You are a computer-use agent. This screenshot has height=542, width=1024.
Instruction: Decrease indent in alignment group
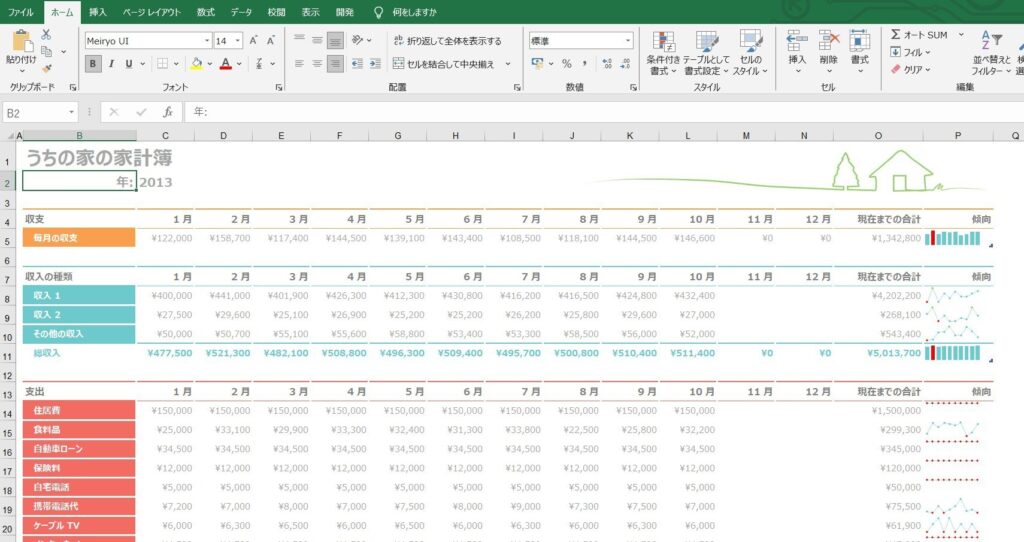tap(357, 63)
